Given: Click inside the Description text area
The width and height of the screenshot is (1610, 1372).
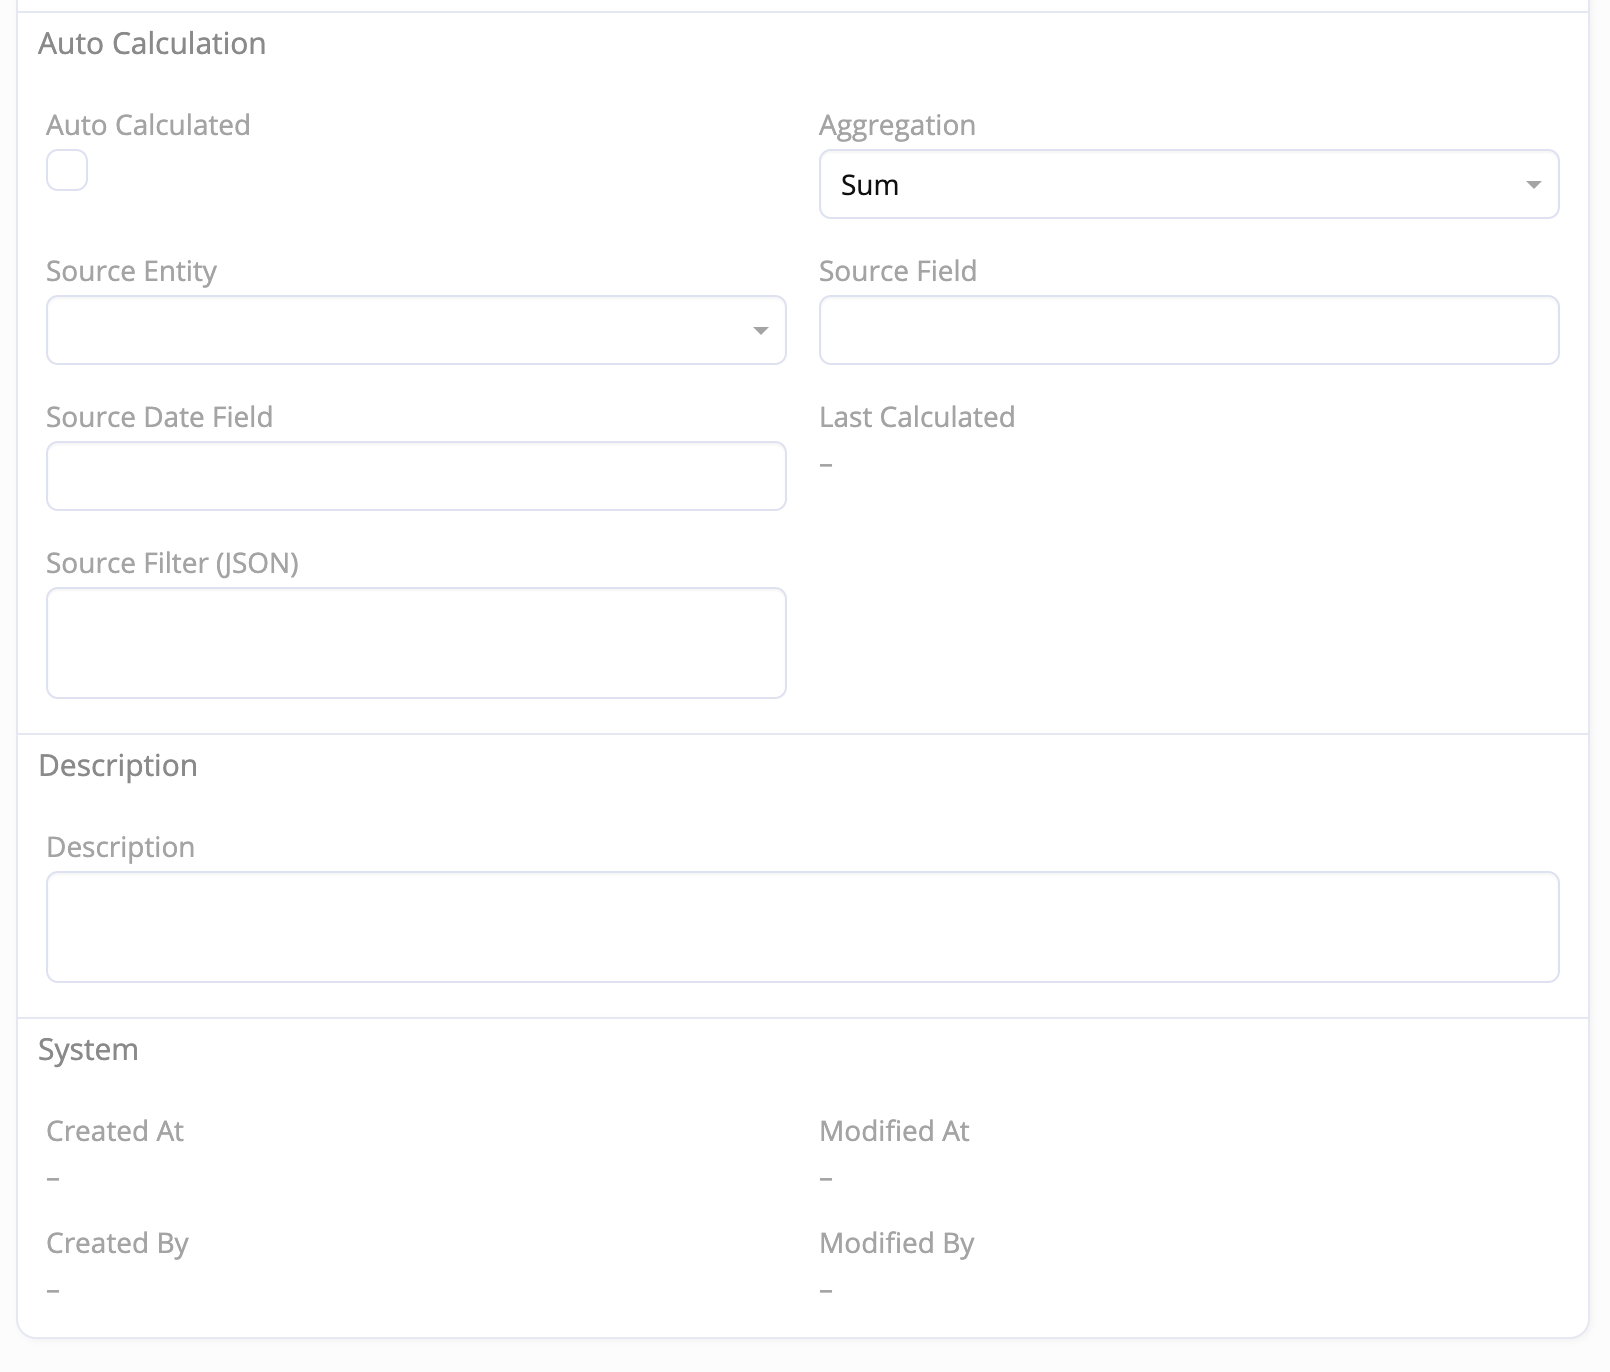Looking at the screenshot, I should click(802, 926).
